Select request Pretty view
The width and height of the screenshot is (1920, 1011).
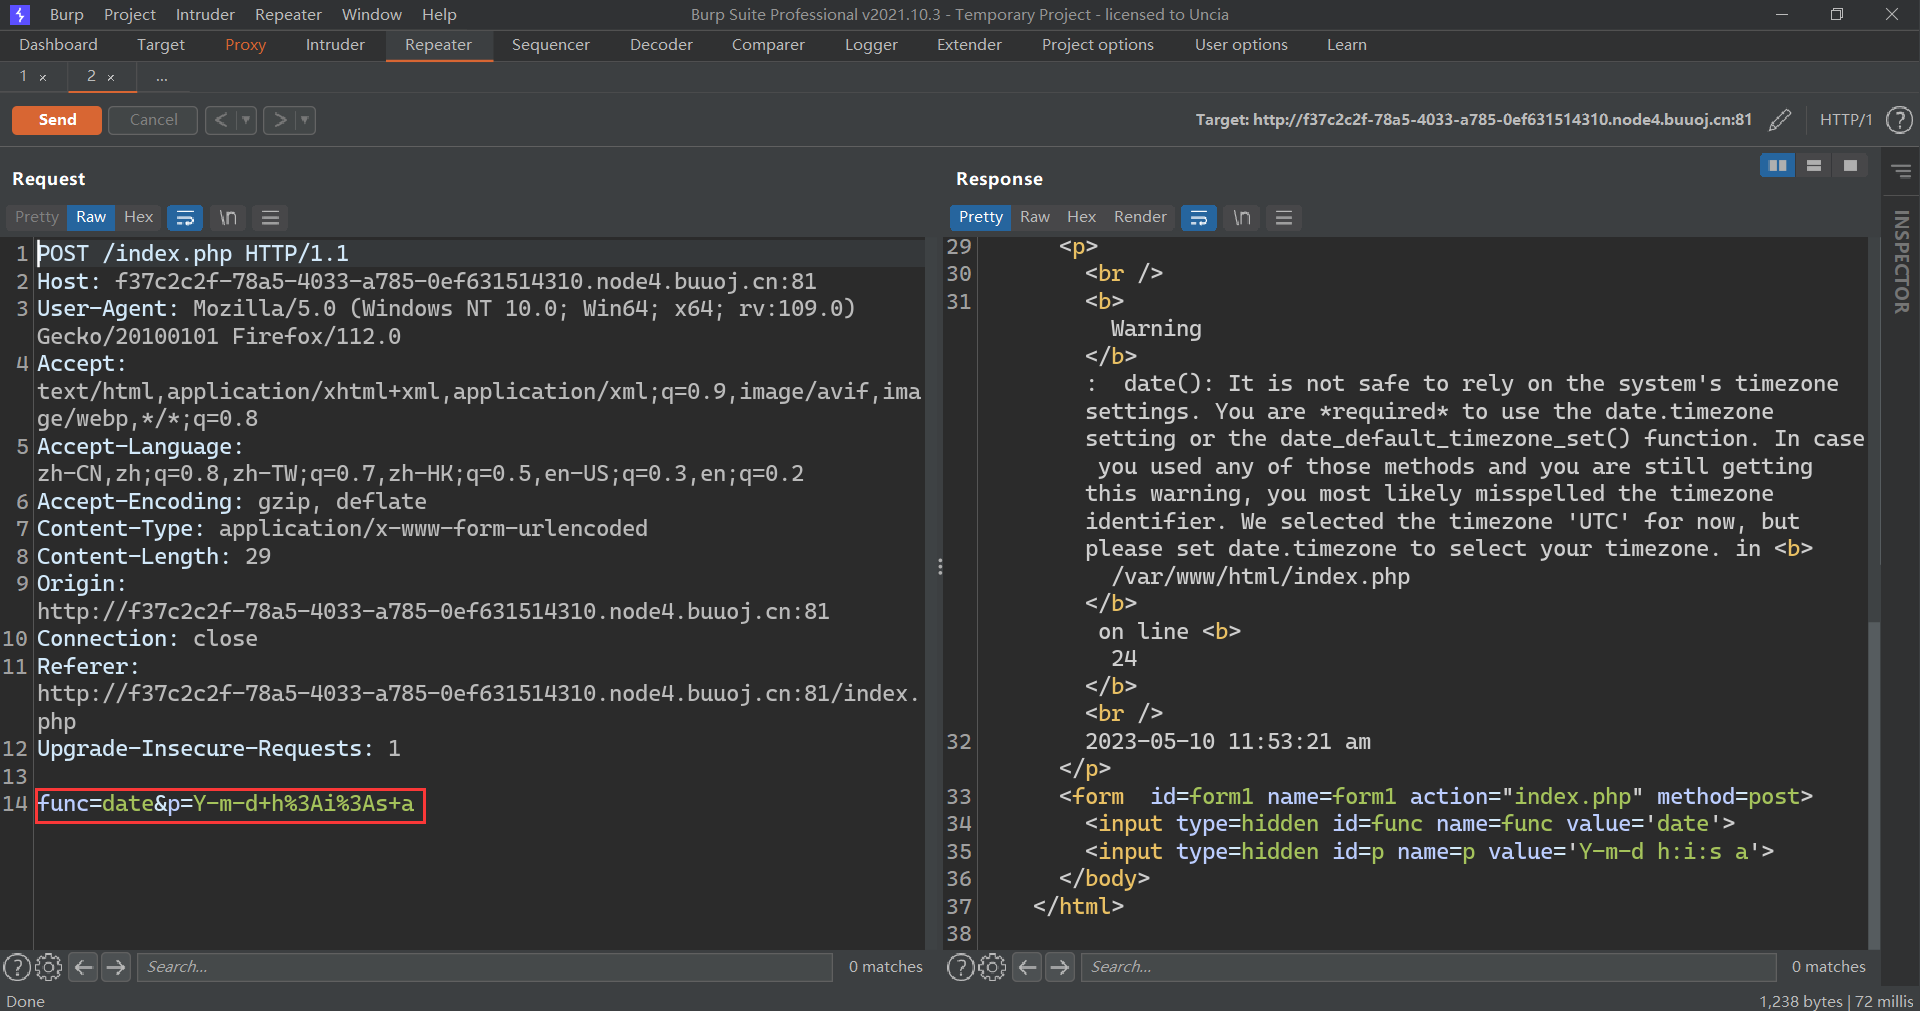click(x=37, y=217)
